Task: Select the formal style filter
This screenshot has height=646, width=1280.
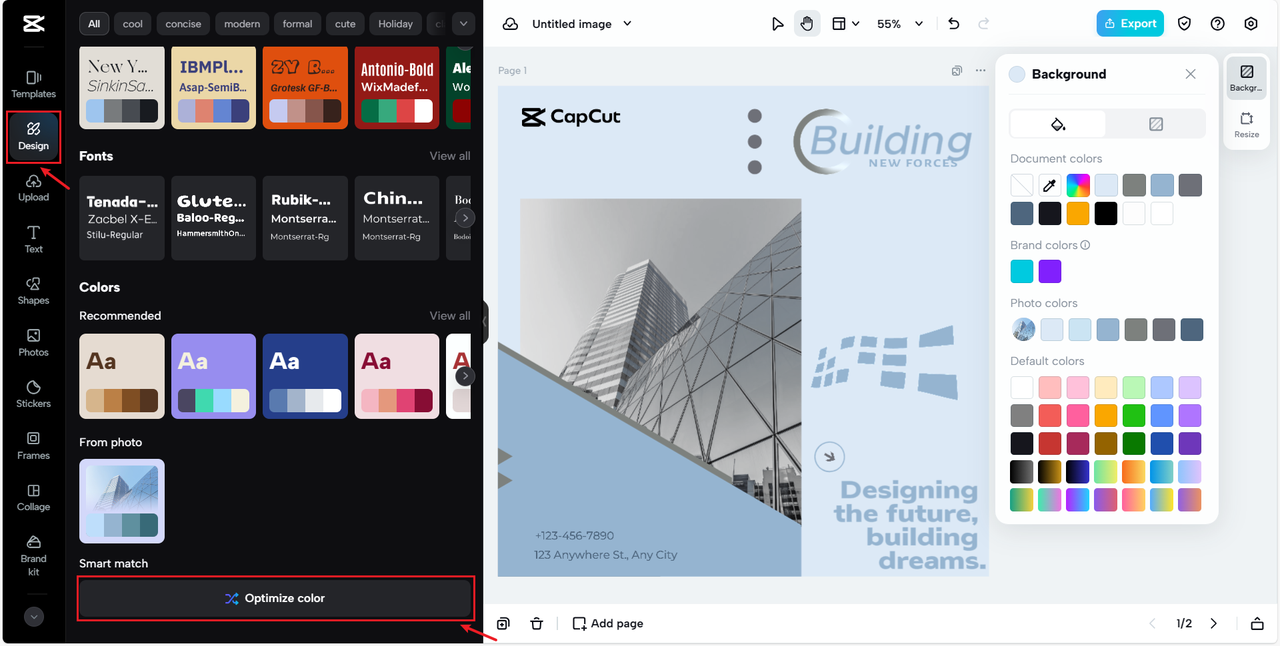Action: [298, 23]
